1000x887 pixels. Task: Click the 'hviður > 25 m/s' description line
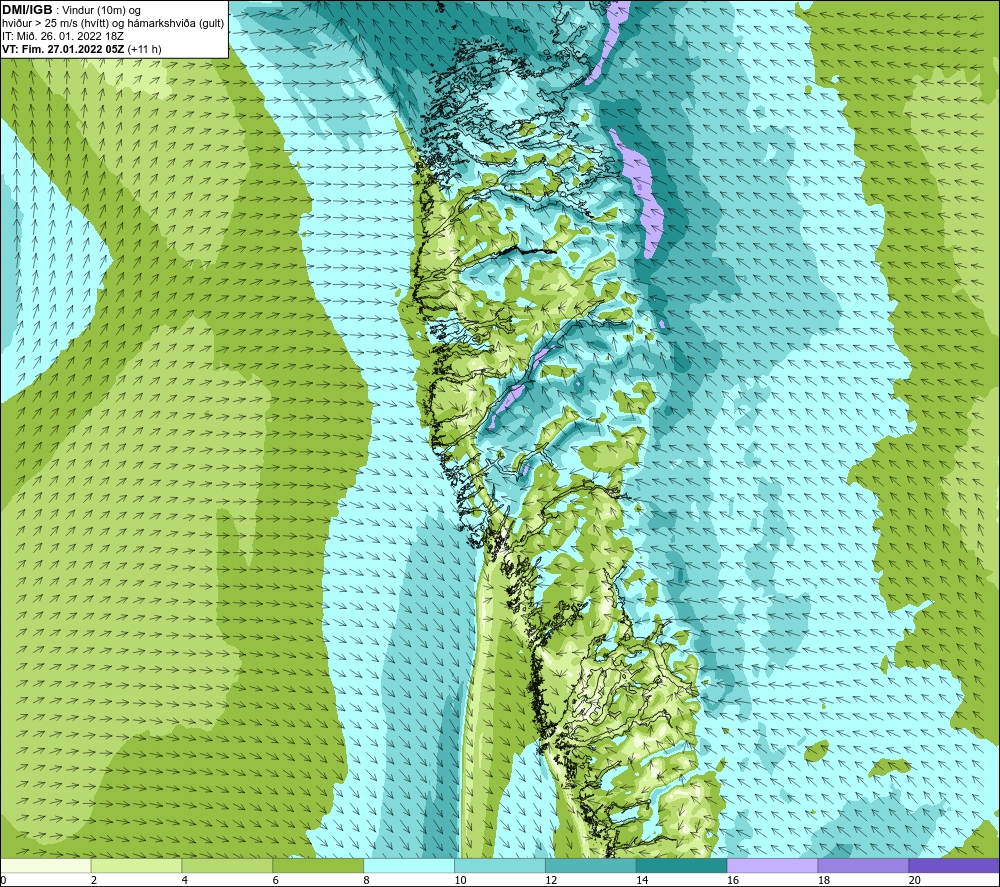pos(113,23)
